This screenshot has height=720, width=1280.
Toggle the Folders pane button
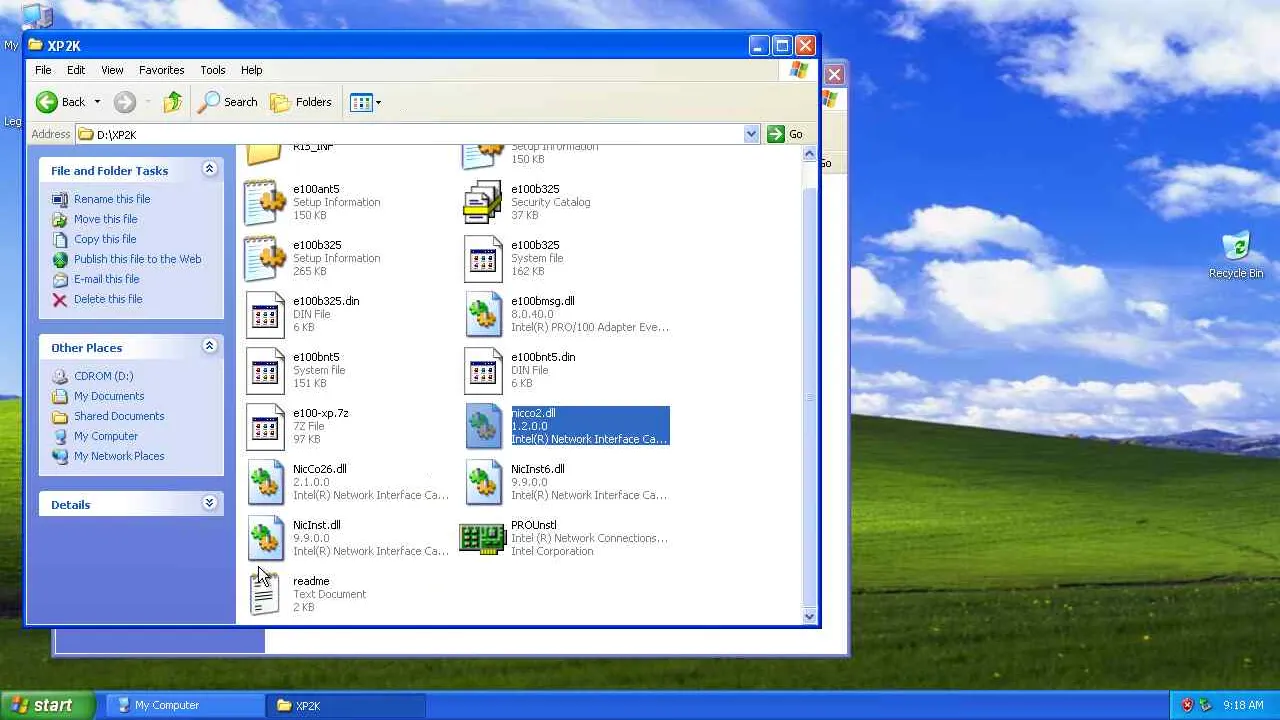301,102
